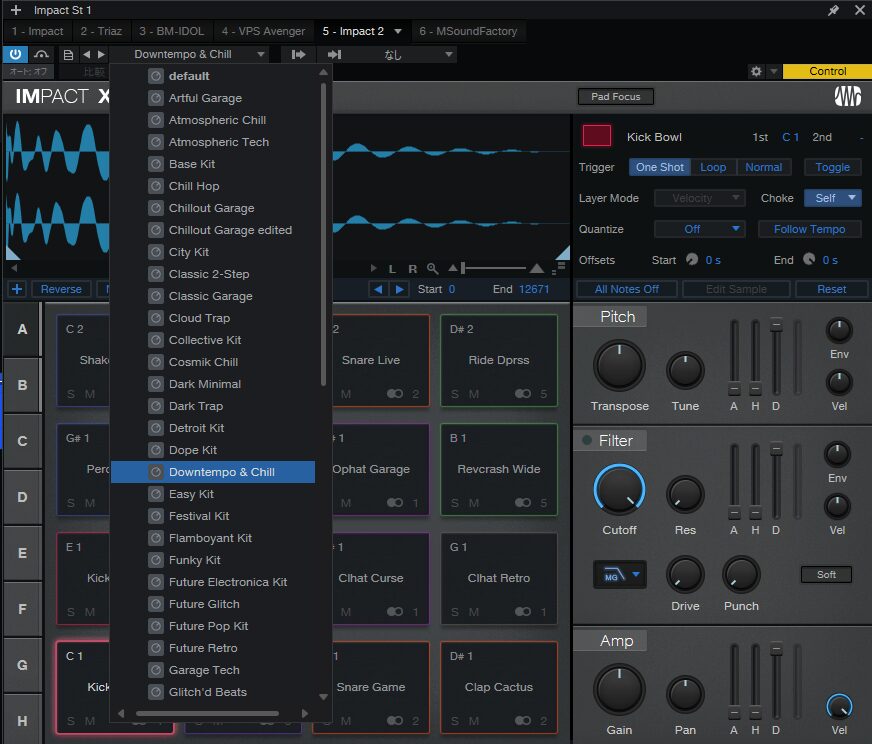Click the sidechain input arrow icon
The width and height of the screenshot is (872, 744).
[298, 54]
